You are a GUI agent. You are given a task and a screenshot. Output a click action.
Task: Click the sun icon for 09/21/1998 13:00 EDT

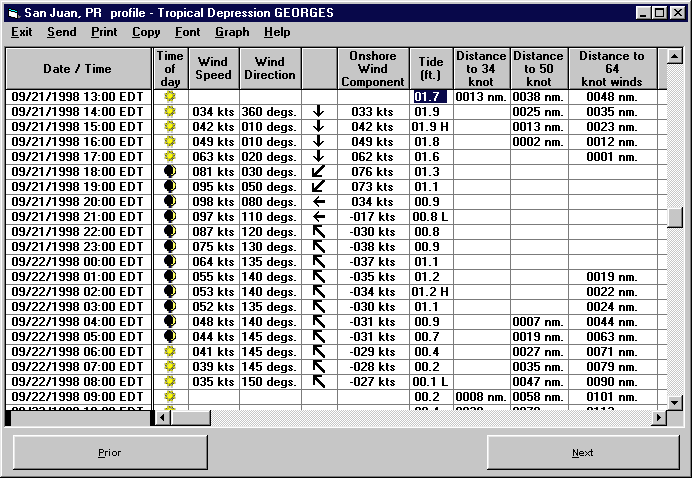(x=170, y=97)
